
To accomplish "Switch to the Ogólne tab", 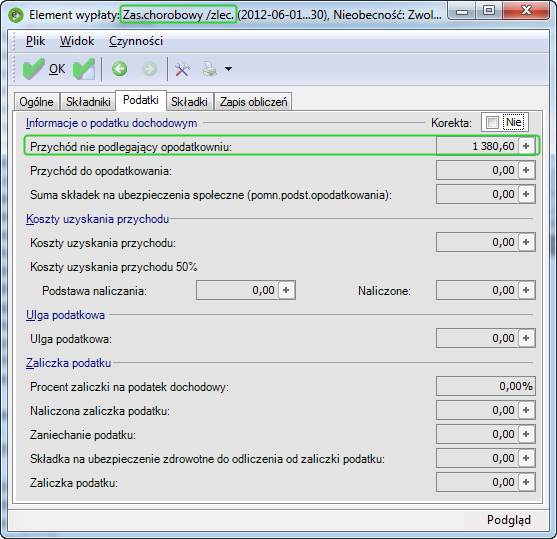I will pyautogui.click(x=37, y=102).
